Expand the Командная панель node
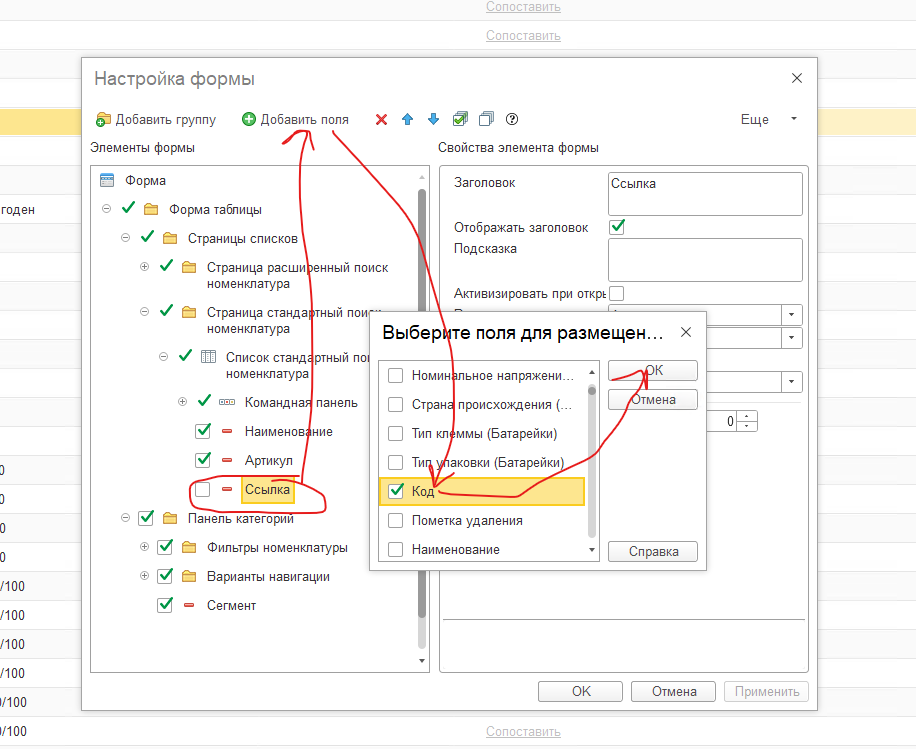 pyautogui.click(x=182, y=402)
